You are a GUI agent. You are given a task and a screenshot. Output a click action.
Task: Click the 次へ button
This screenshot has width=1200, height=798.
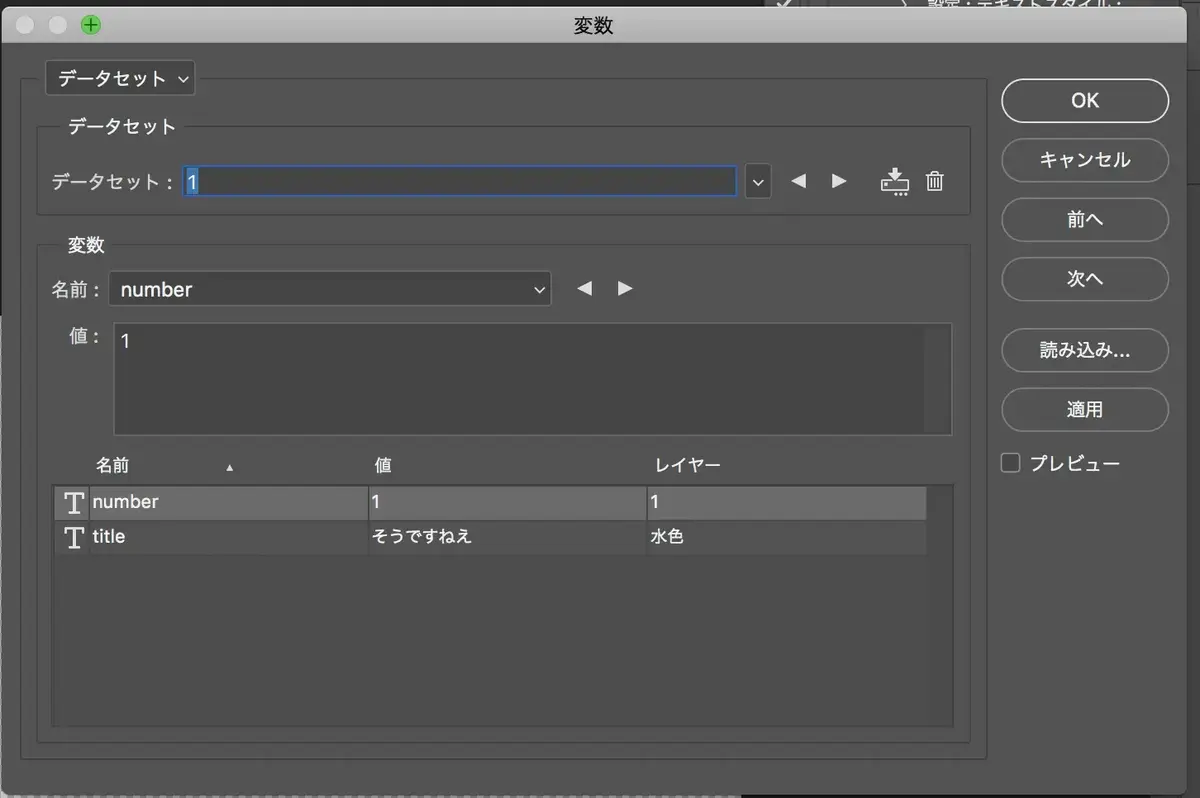click(1084, 279)
